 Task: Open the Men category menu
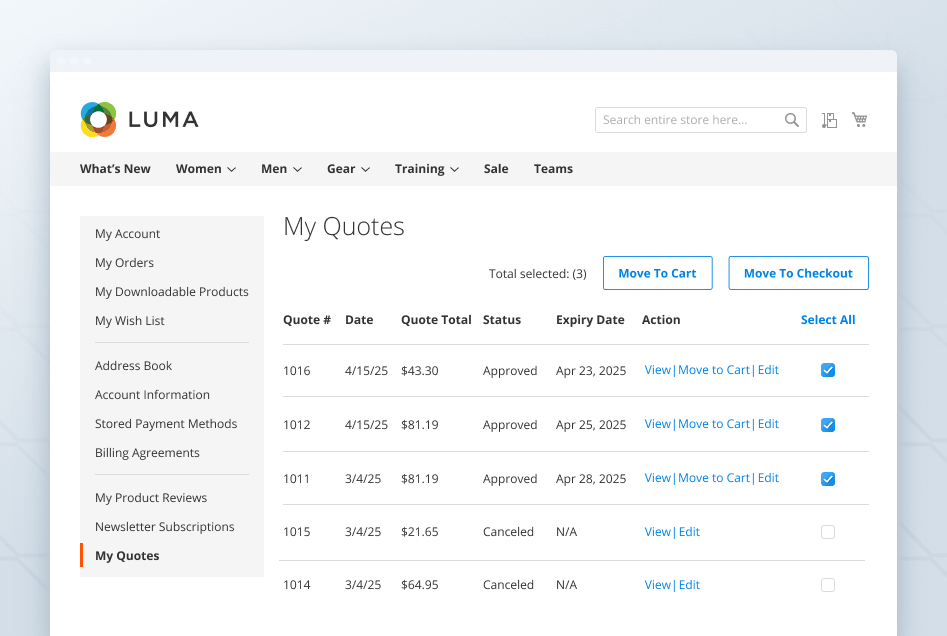pos(281,168)
